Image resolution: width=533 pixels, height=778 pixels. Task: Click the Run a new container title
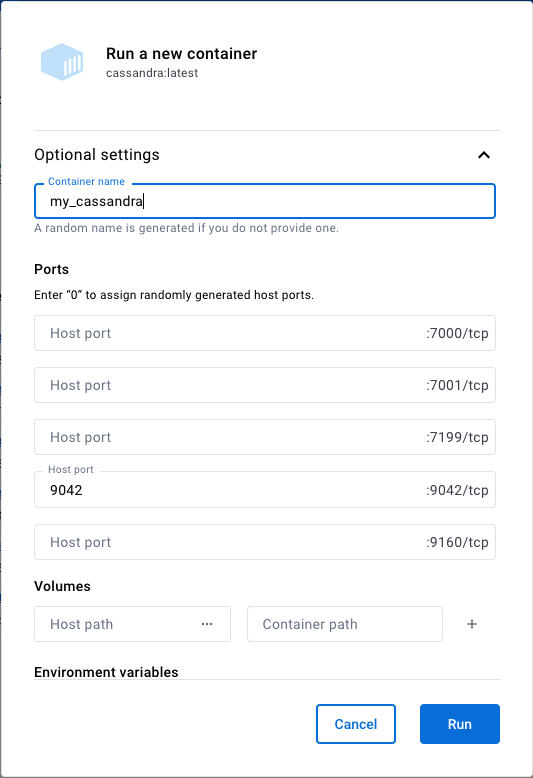coord(182,54)
